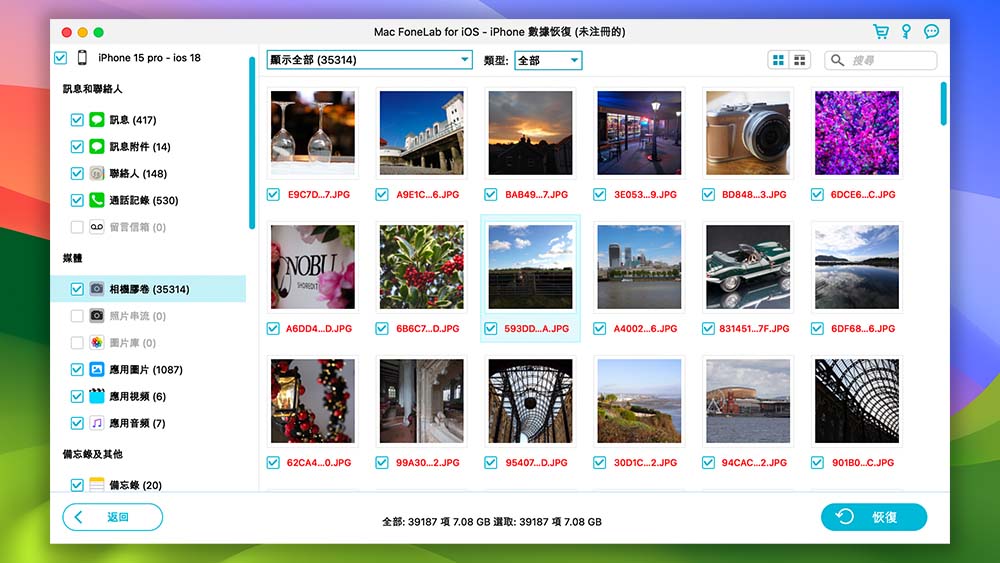Click the Camera Roll camera icon
The height and width of the screenshot is (563, 1000).
coord(97,289)
